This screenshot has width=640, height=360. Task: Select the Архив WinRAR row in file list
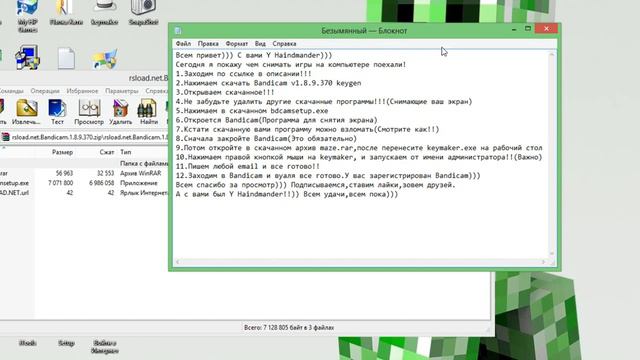pyautogui.click(x=84, y=173)
